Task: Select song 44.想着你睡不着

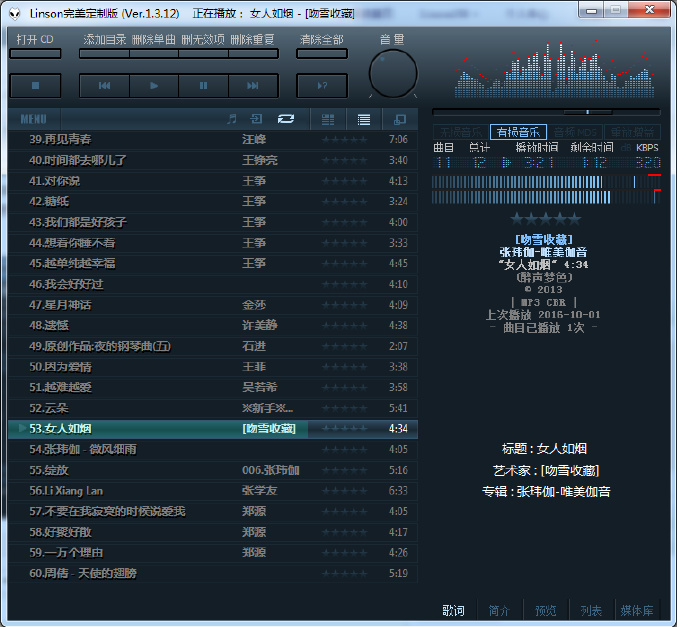Action: coord(213,243)
